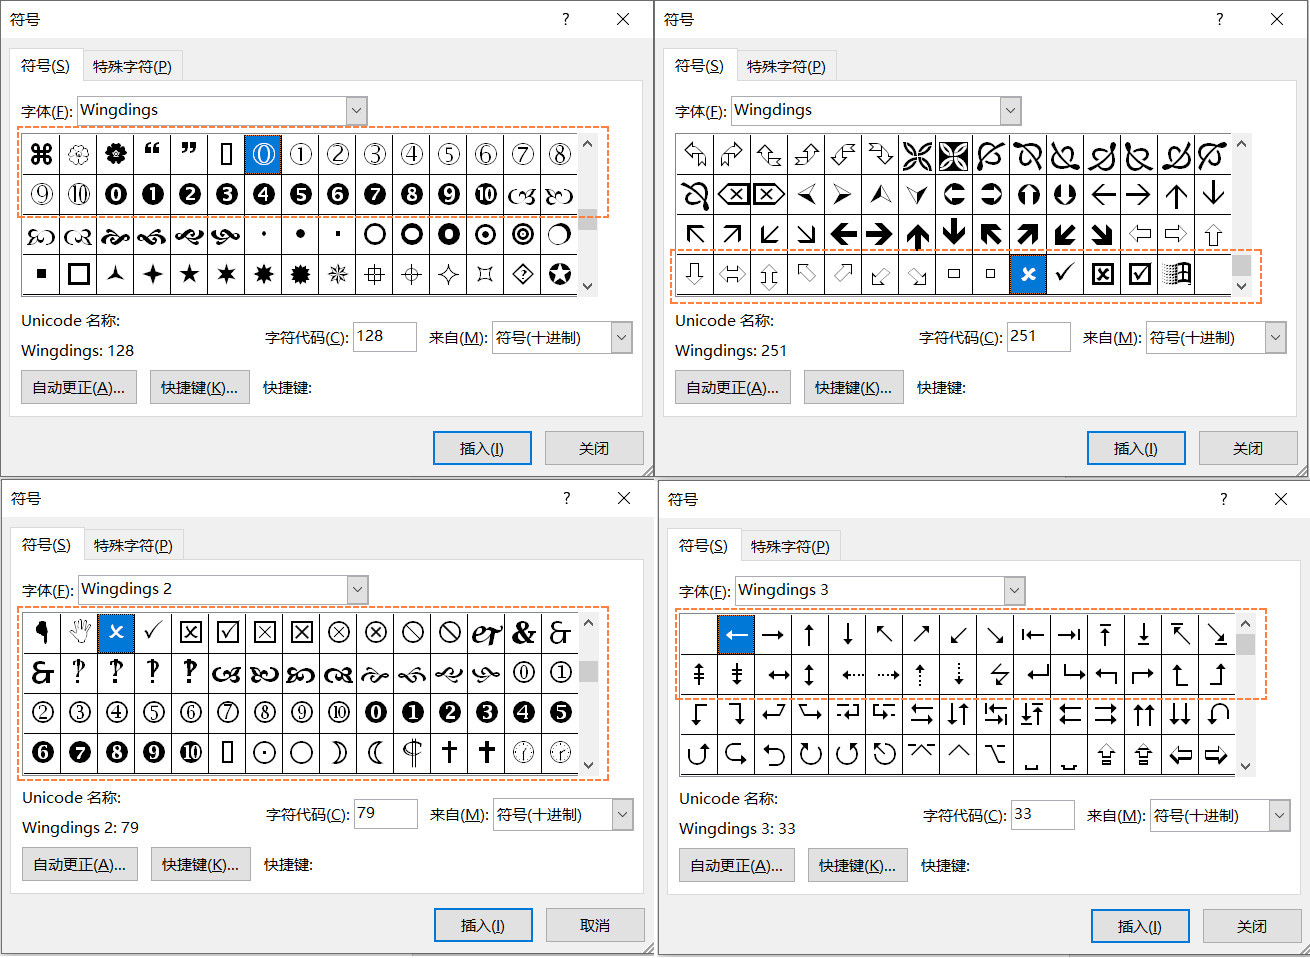Open 自动更正 in Wingdings 3 dialog
Viewport: 1310px width, 958px height.
pos(737,866)
